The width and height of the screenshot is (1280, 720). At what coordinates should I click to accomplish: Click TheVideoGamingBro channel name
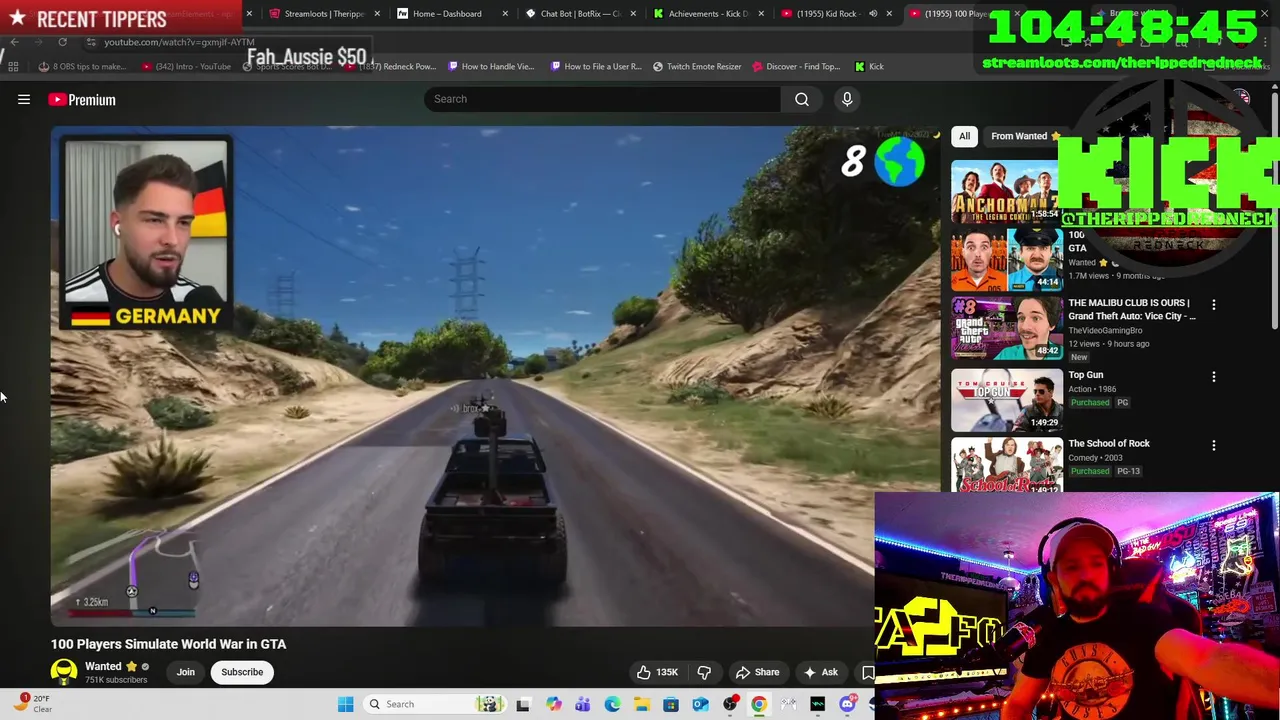point(1105,330)
